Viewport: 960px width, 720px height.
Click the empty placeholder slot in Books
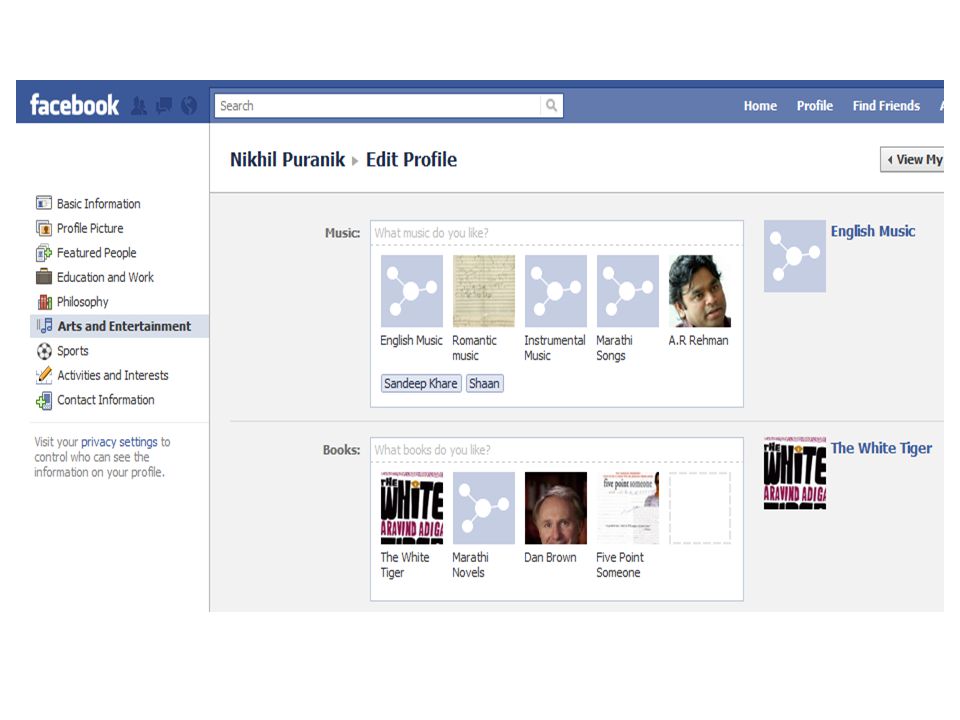(700, 508)
